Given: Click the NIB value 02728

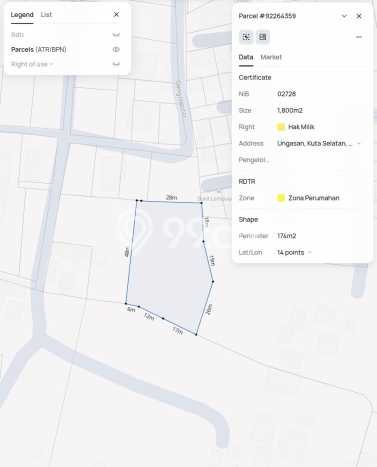Looking at the screenshot, I should coord(287,94).
